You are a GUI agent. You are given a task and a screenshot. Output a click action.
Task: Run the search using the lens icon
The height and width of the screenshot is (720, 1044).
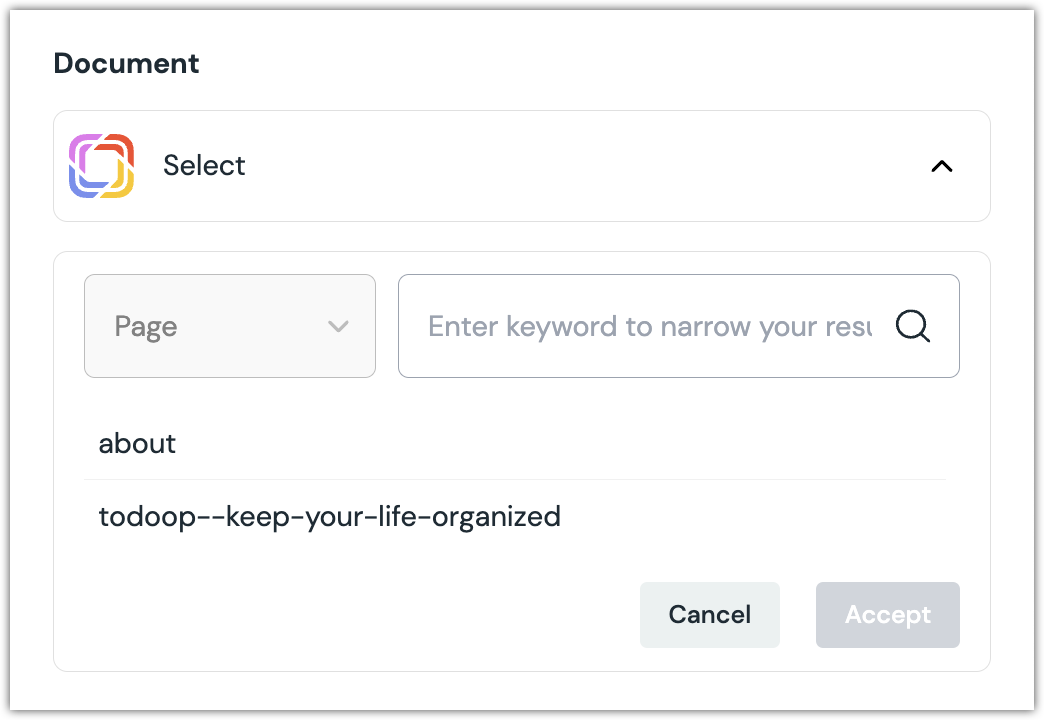[912, 326]
